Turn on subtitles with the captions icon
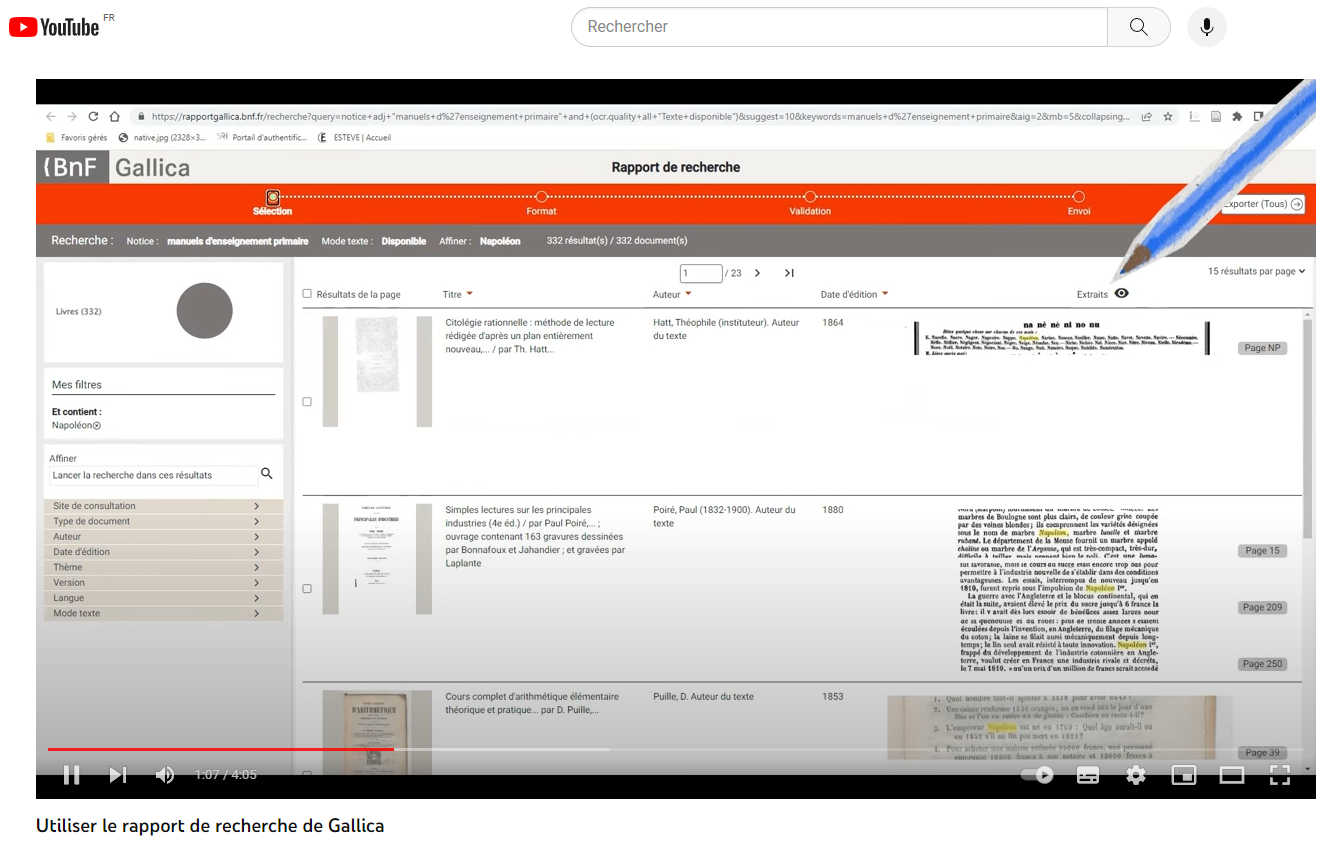Viewport: 1339px width, 843px height. pyautogui.click(x=1088, y=775)
